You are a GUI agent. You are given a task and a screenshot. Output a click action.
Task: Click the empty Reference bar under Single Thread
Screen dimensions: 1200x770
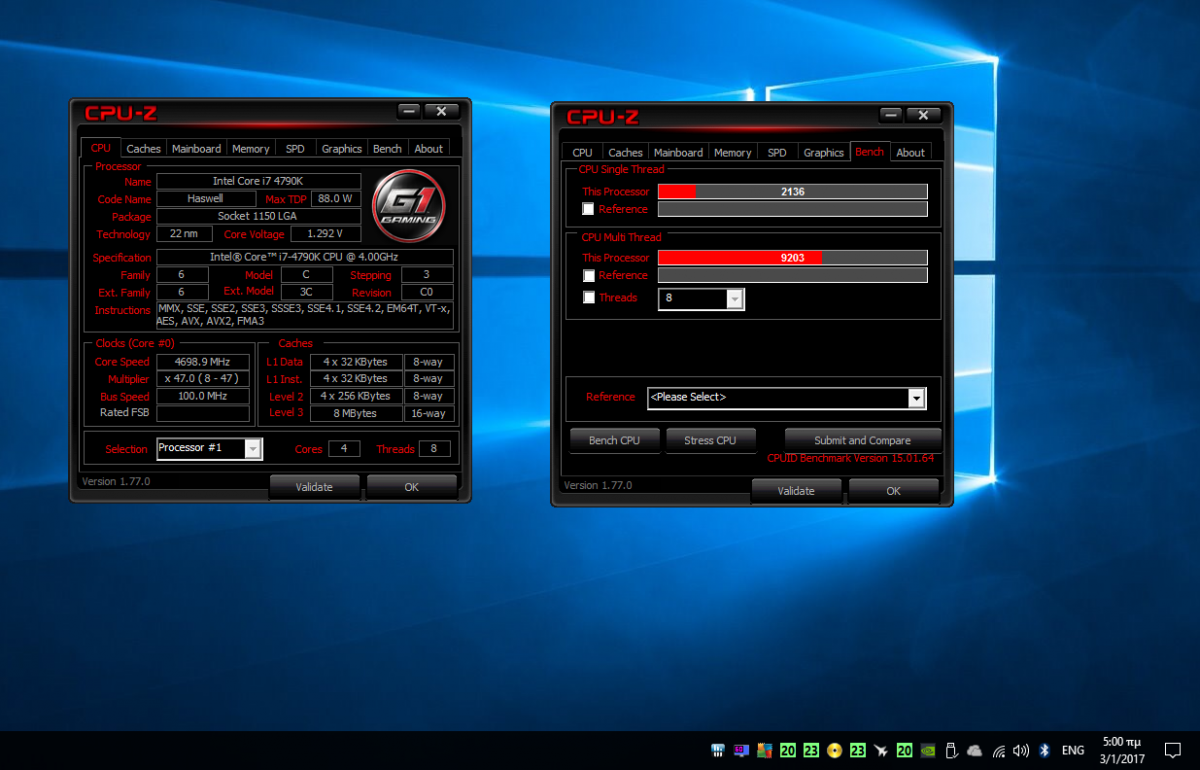(x=792, y=209)
